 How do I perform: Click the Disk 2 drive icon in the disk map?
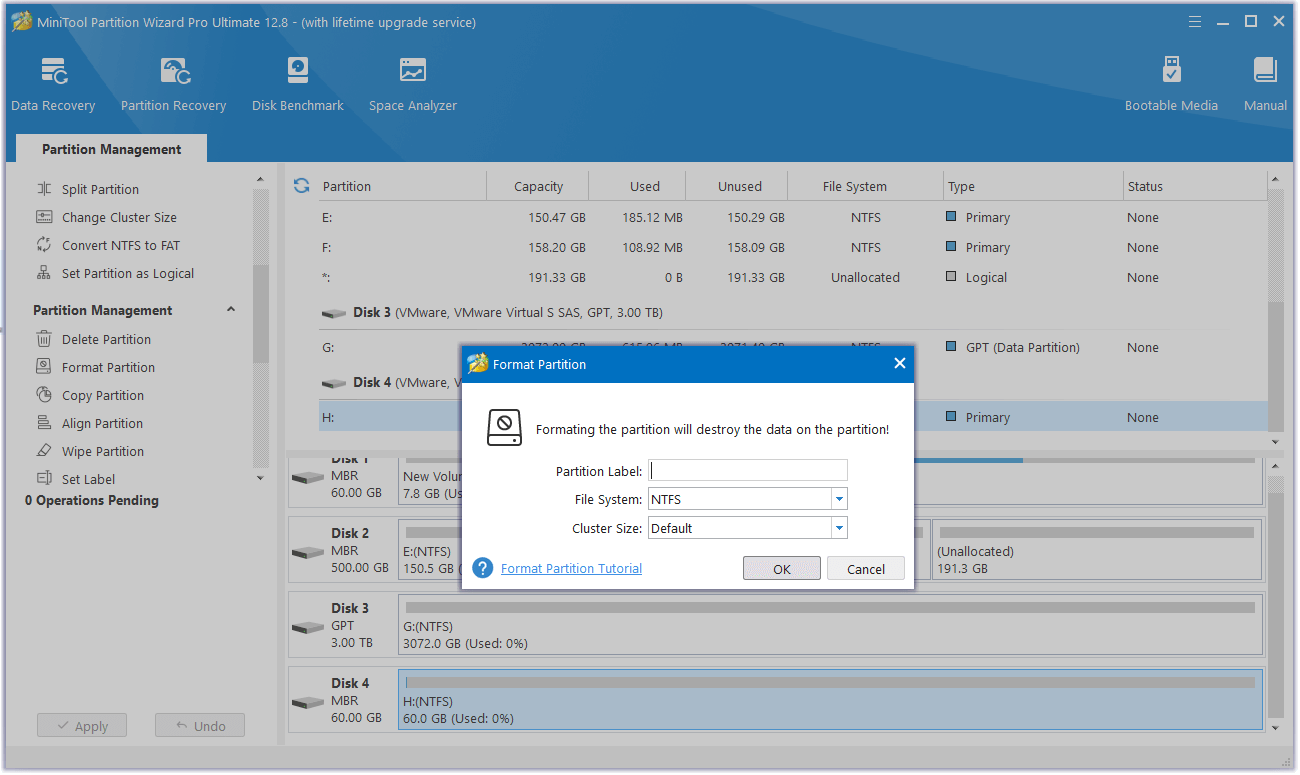coord(308,552)
